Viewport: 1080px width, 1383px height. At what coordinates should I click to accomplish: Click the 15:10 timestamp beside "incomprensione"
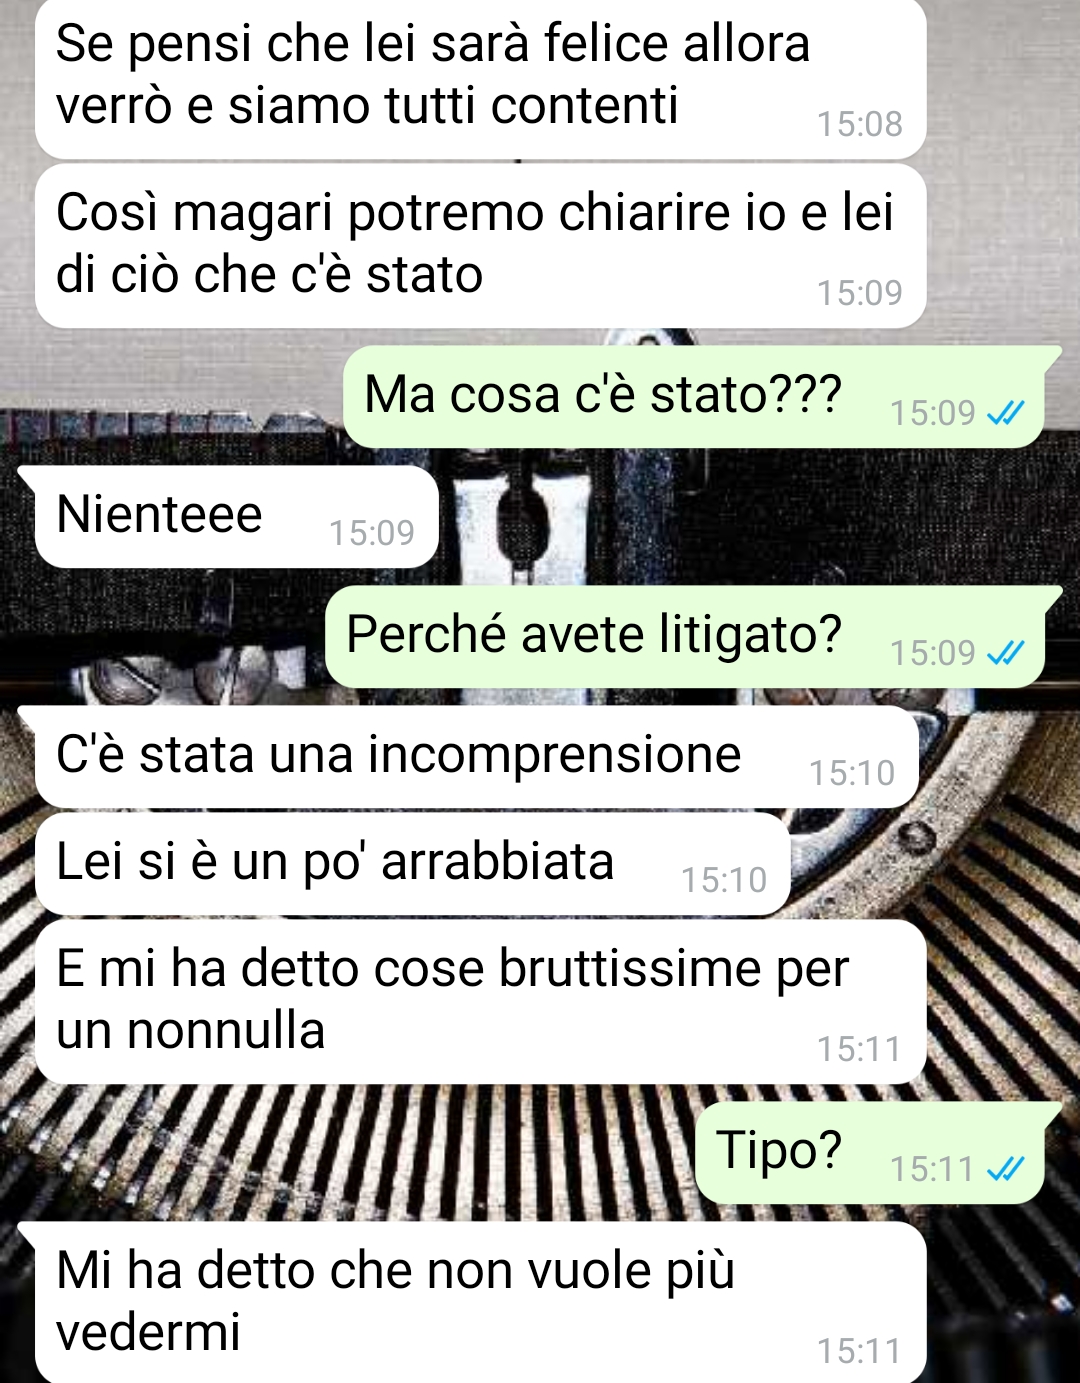pos(851,773)
